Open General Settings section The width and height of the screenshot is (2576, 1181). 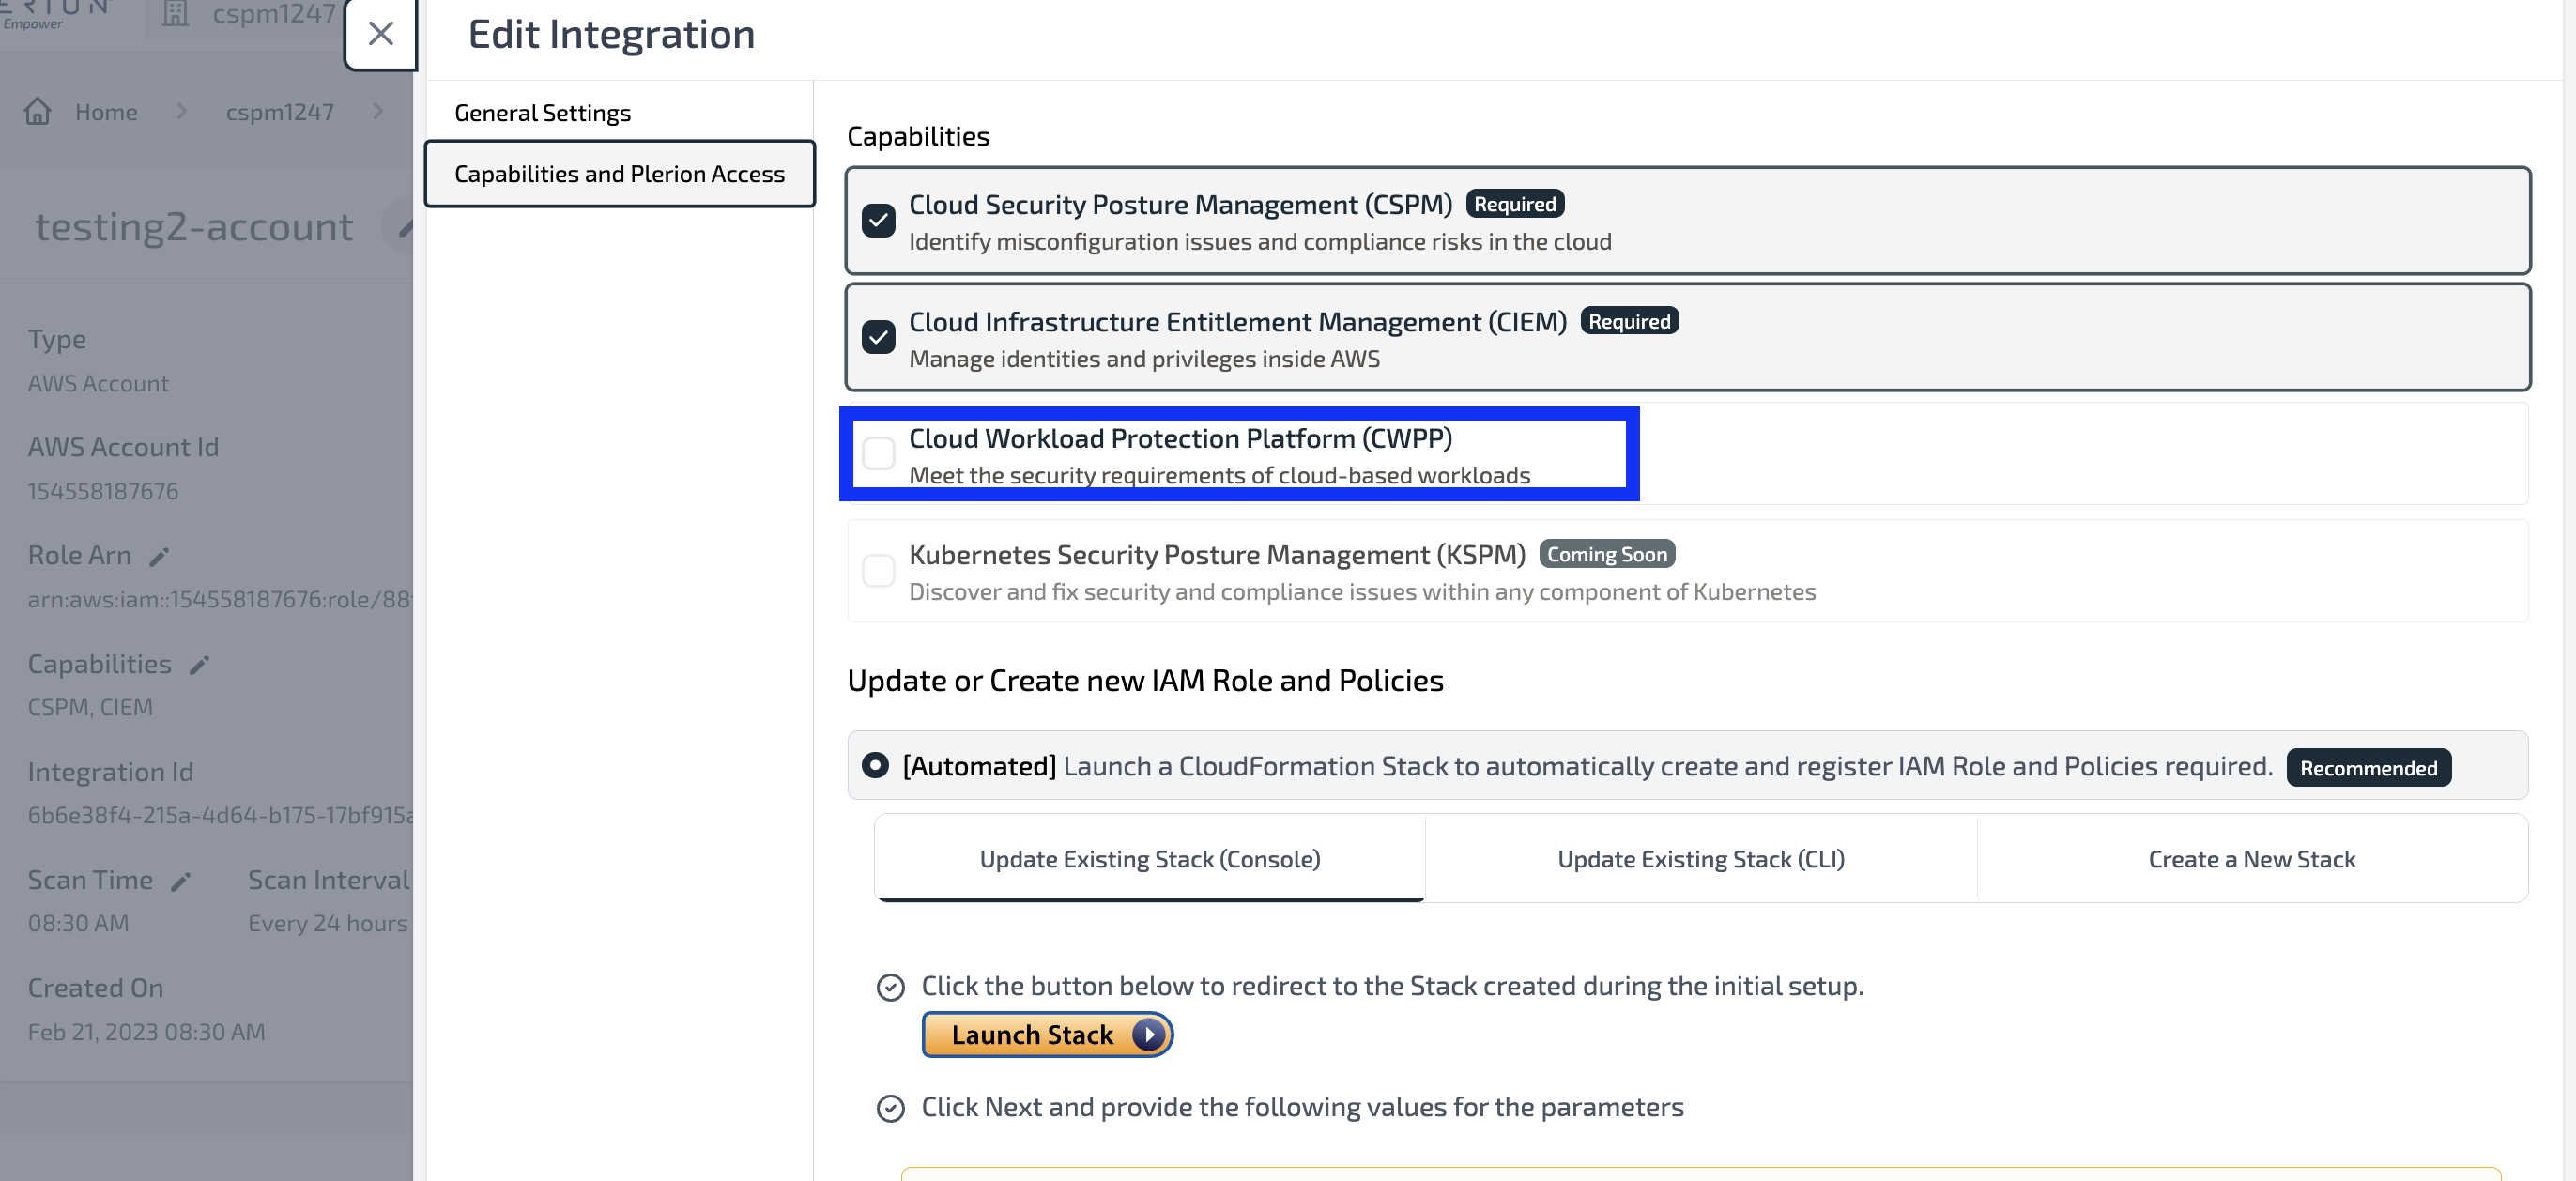click(x=542, y=112)
